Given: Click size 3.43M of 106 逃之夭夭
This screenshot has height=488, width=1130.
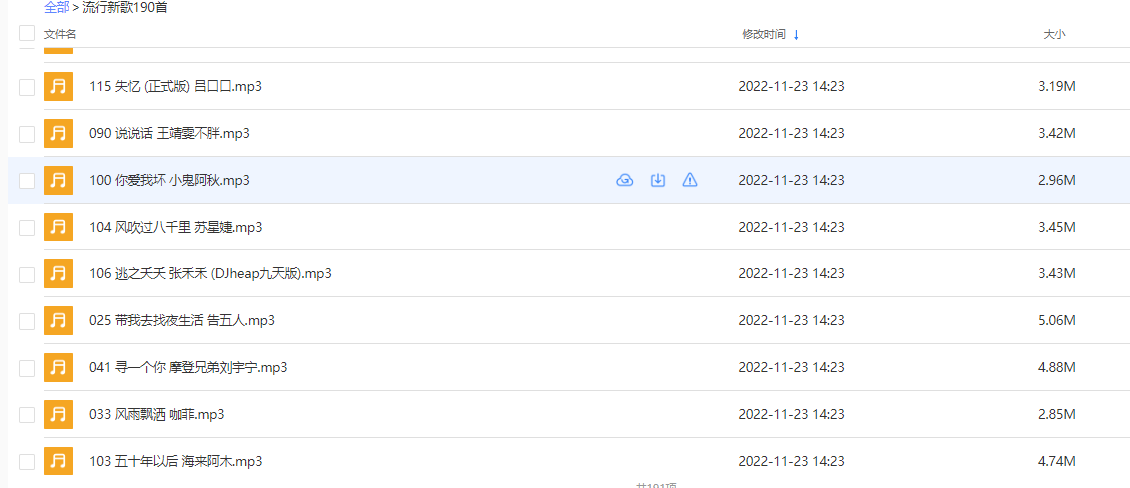Looking at the screenshot, I should 1056,274.
